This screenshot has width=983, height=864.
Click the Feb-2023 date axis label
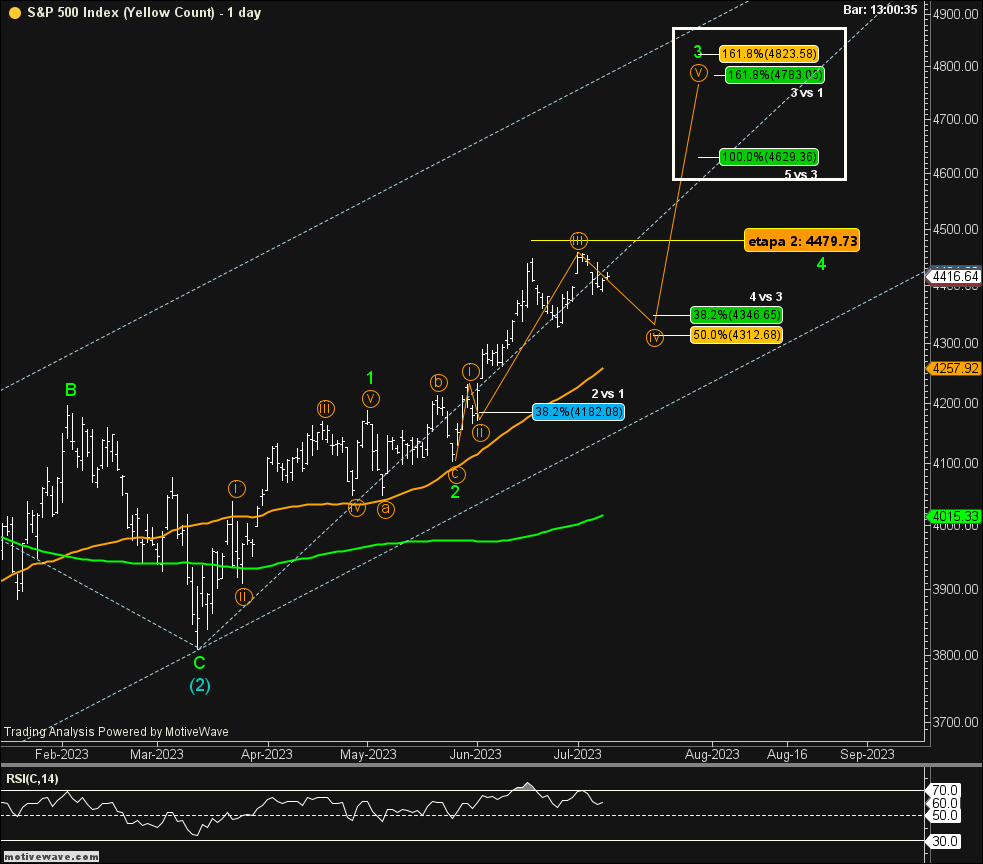click(x=61, y=754)
